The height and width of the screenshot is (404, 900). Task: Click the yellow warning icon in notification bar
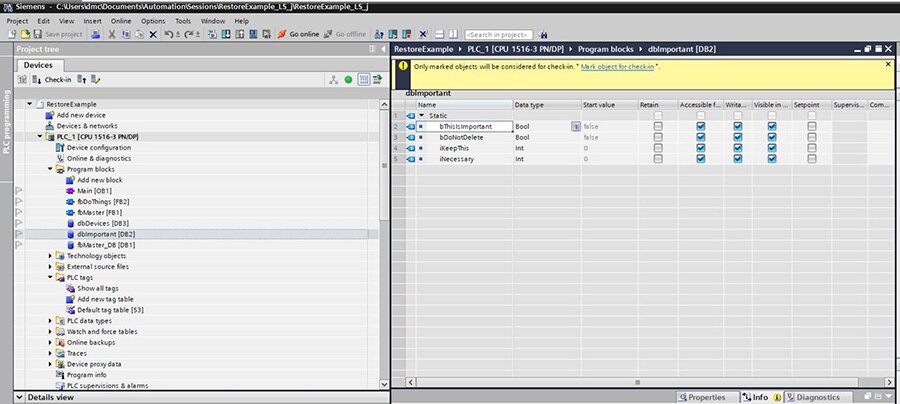[403, 65]
